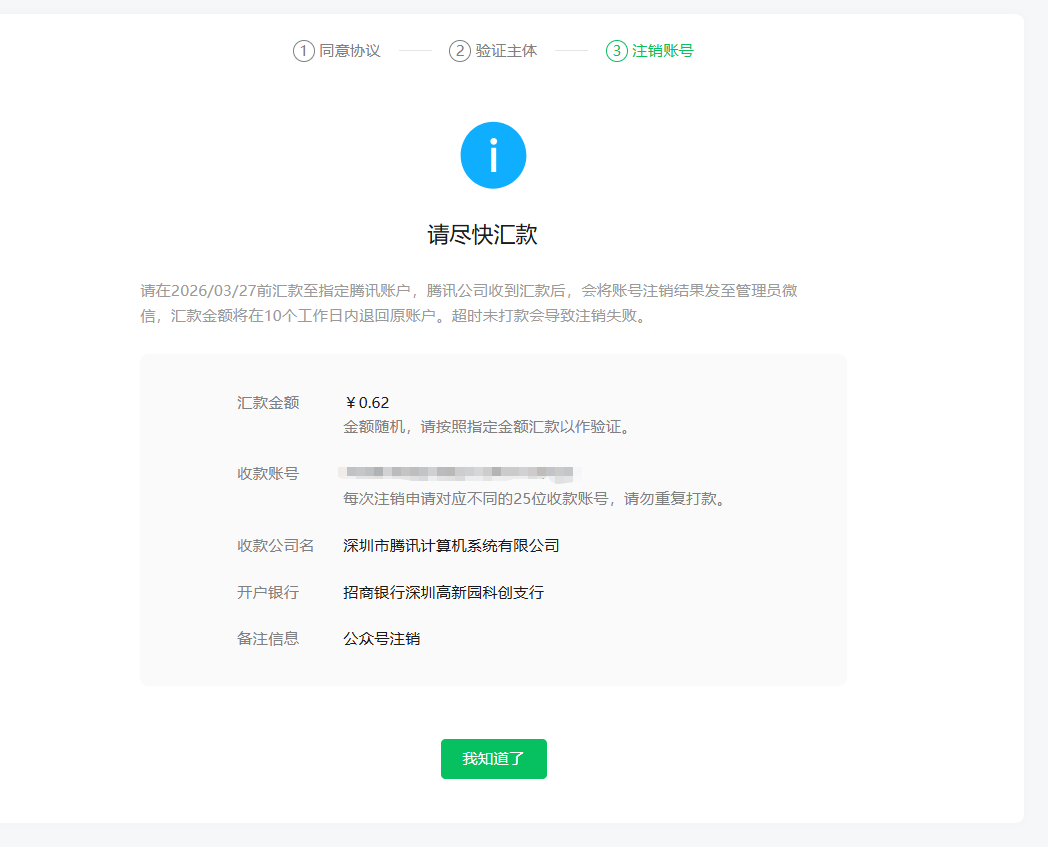Image resolution: width=1048 pixels, height=847 pixels.
Task: Click the 汇款金额 label
Action: (268, 402)
